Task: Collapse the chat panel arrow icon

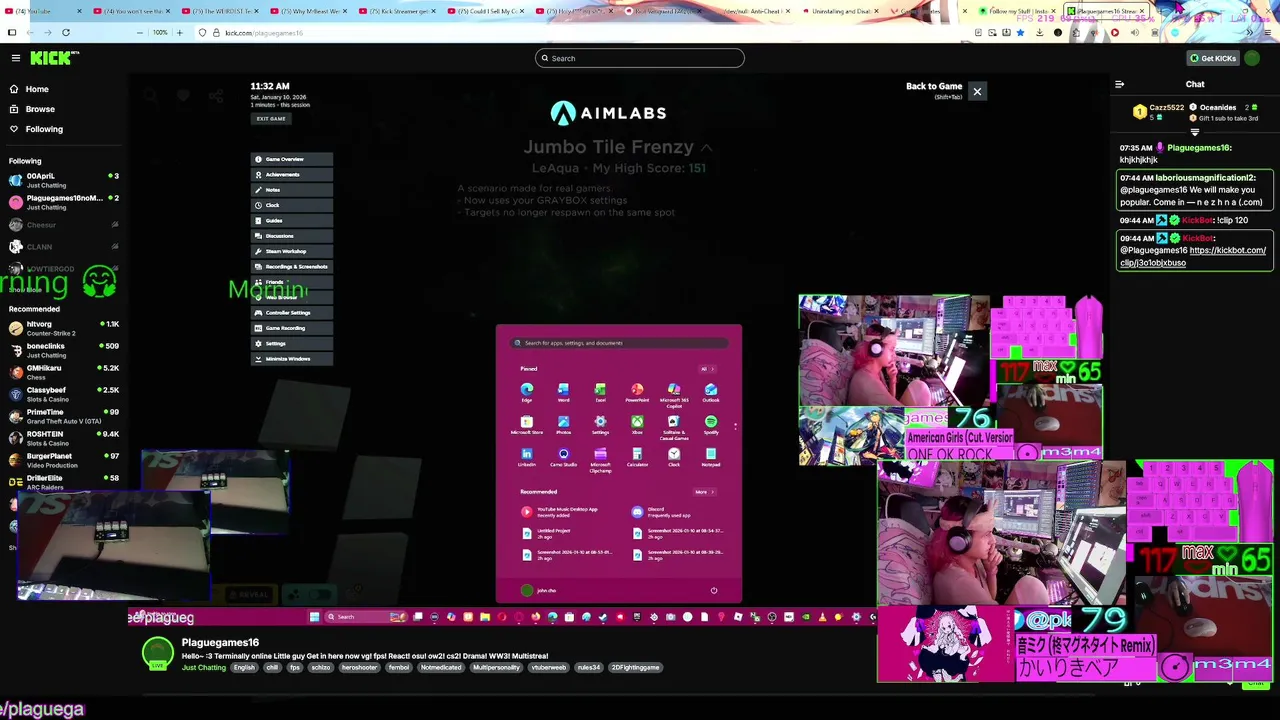Action: click(x=1119, y=85)
